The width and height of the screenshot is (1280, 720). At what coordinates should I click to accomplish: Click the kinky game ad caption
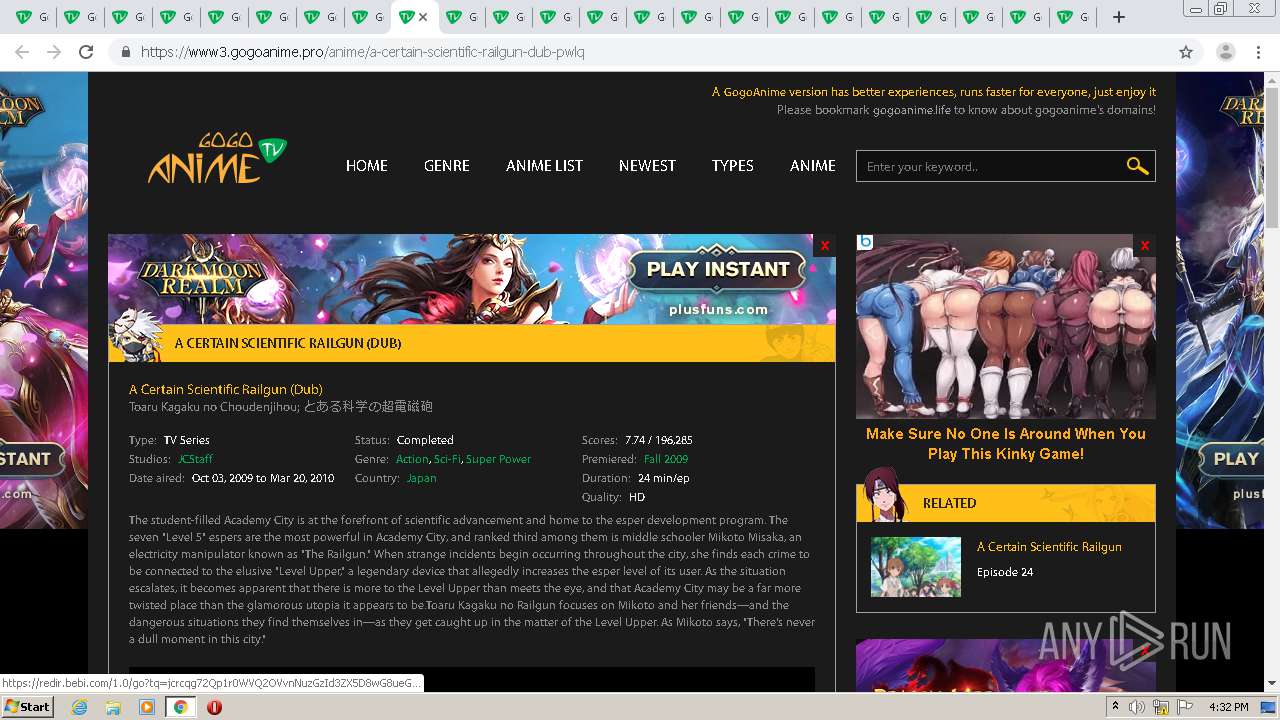click(x=1006, y=444)
